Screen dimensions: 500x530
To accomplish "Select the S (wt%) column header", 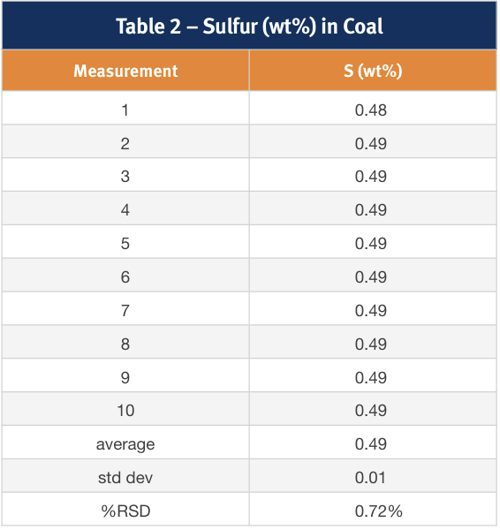I will (373, 71).
